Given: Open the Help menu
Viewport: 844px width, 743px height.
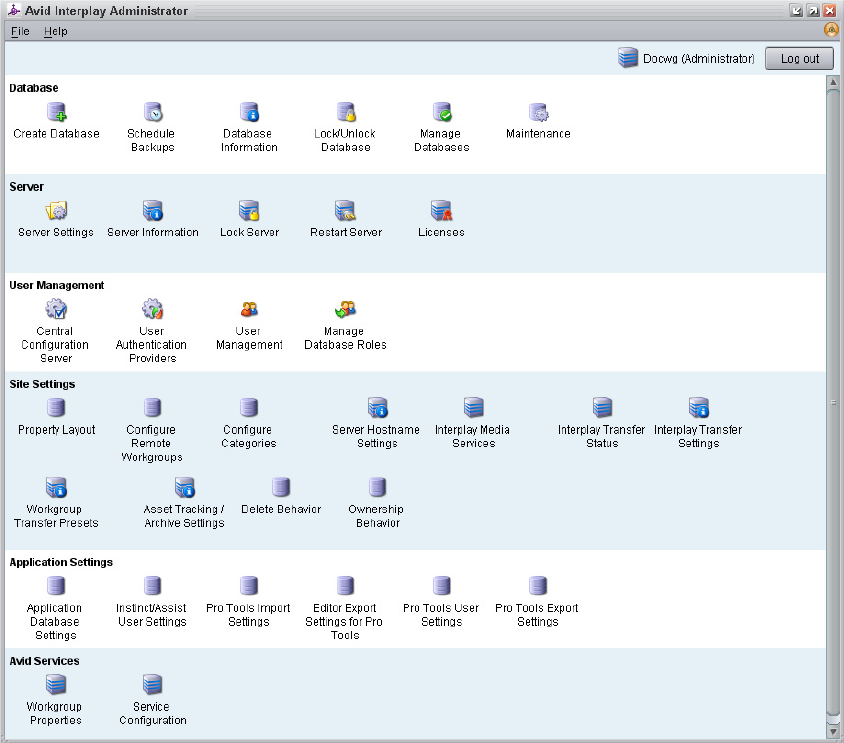Looking at the screenshot, I should point(55,31).
